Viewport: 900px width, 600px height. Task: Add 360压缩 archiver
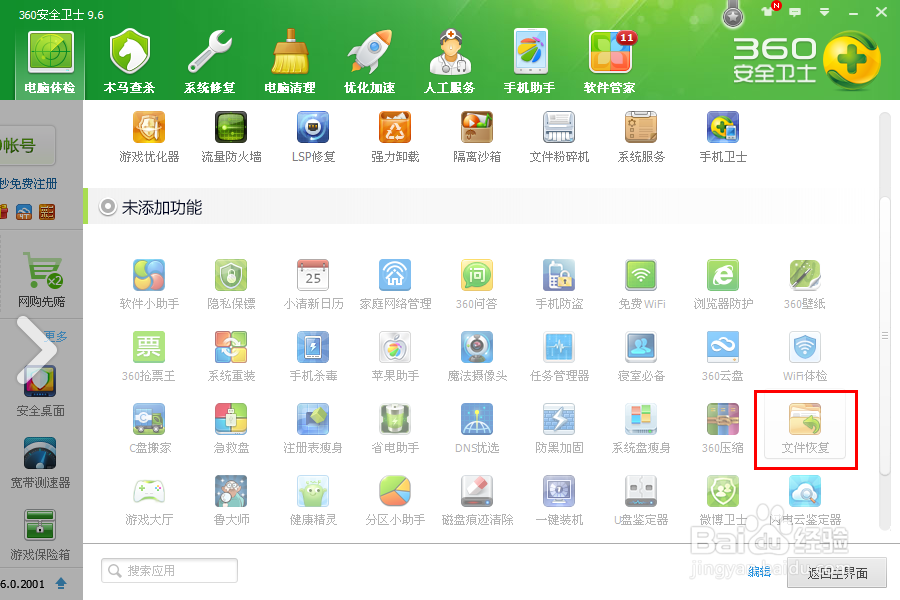click(x=723, y=429)
